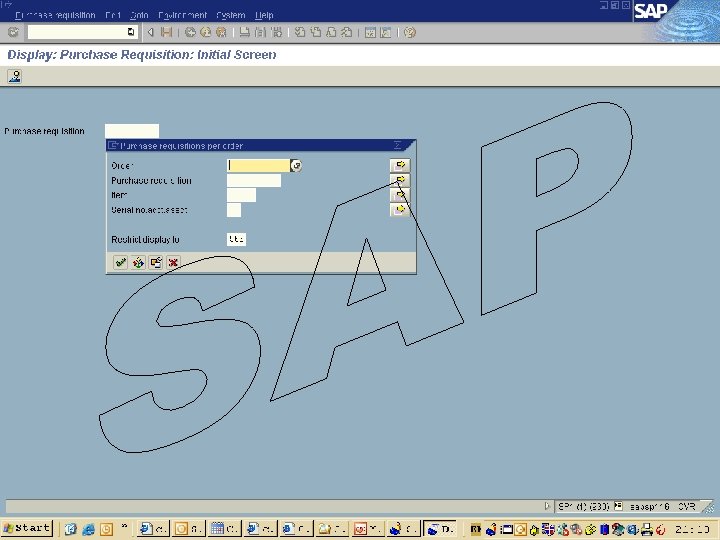Viewport: 720px width, 540px height.
Task: Open the Help menu
Action: click(x=264, y=15)
